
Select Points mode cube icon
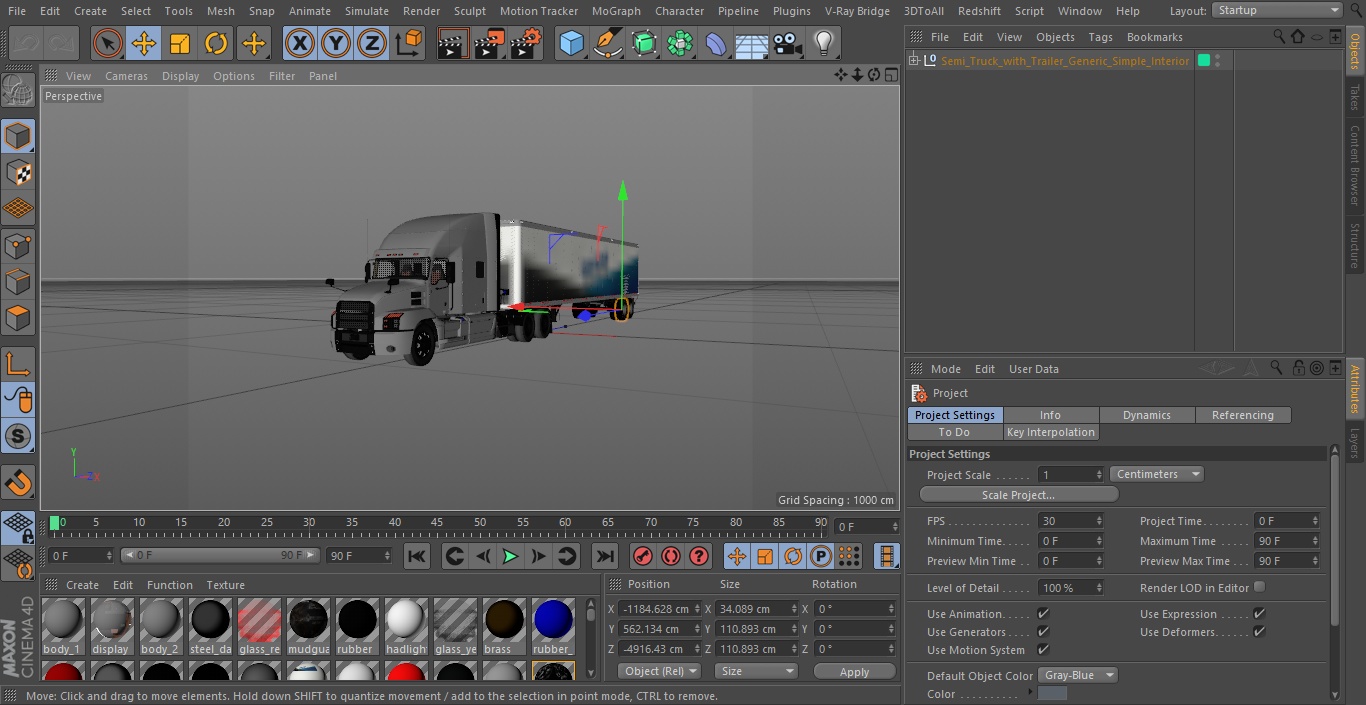[18, 245]
